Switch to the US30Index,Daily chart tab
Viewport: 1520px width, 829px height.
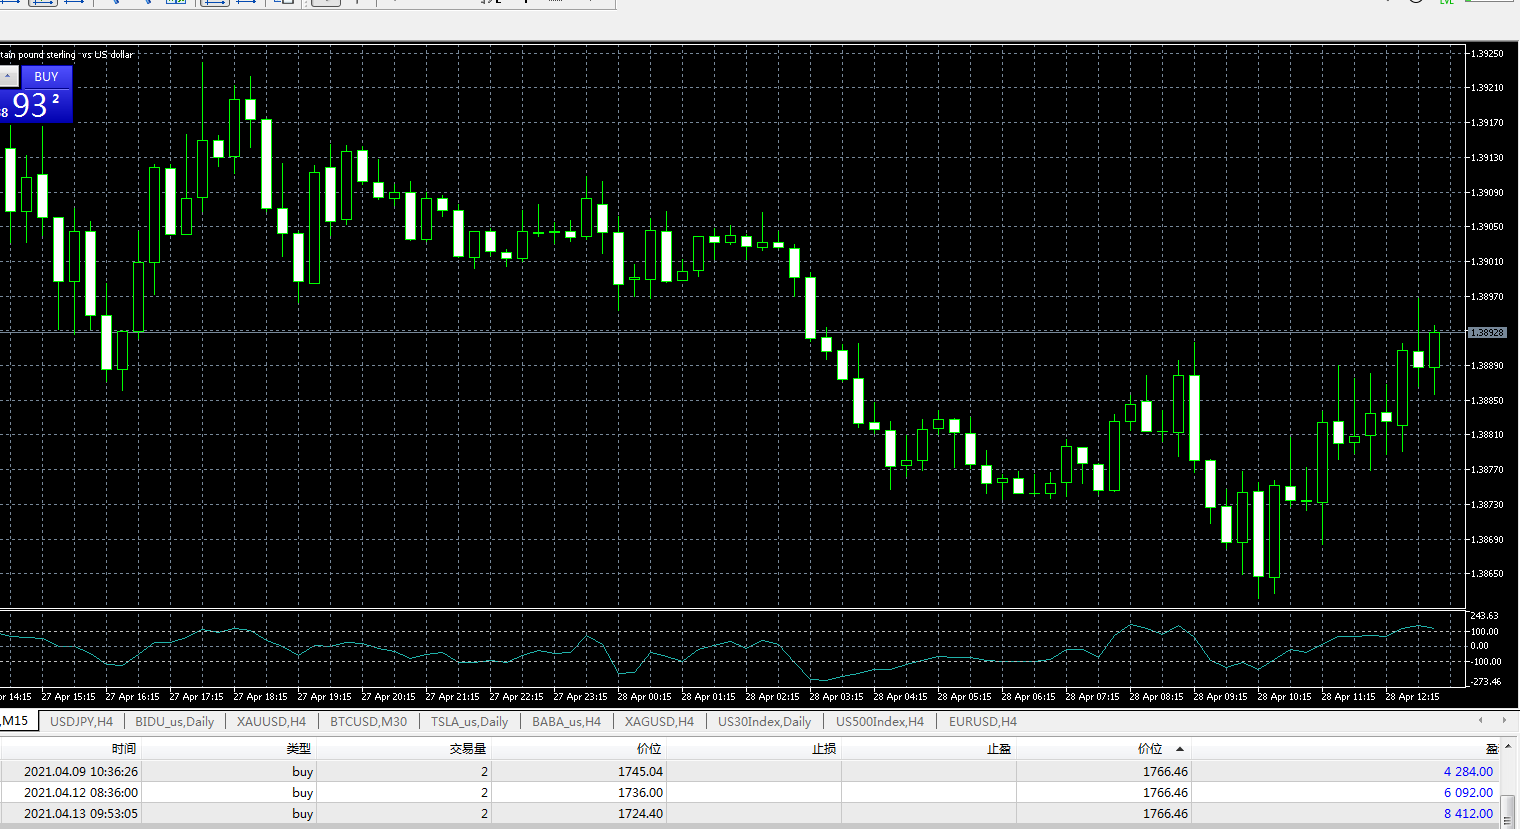(x=764, y=722)
